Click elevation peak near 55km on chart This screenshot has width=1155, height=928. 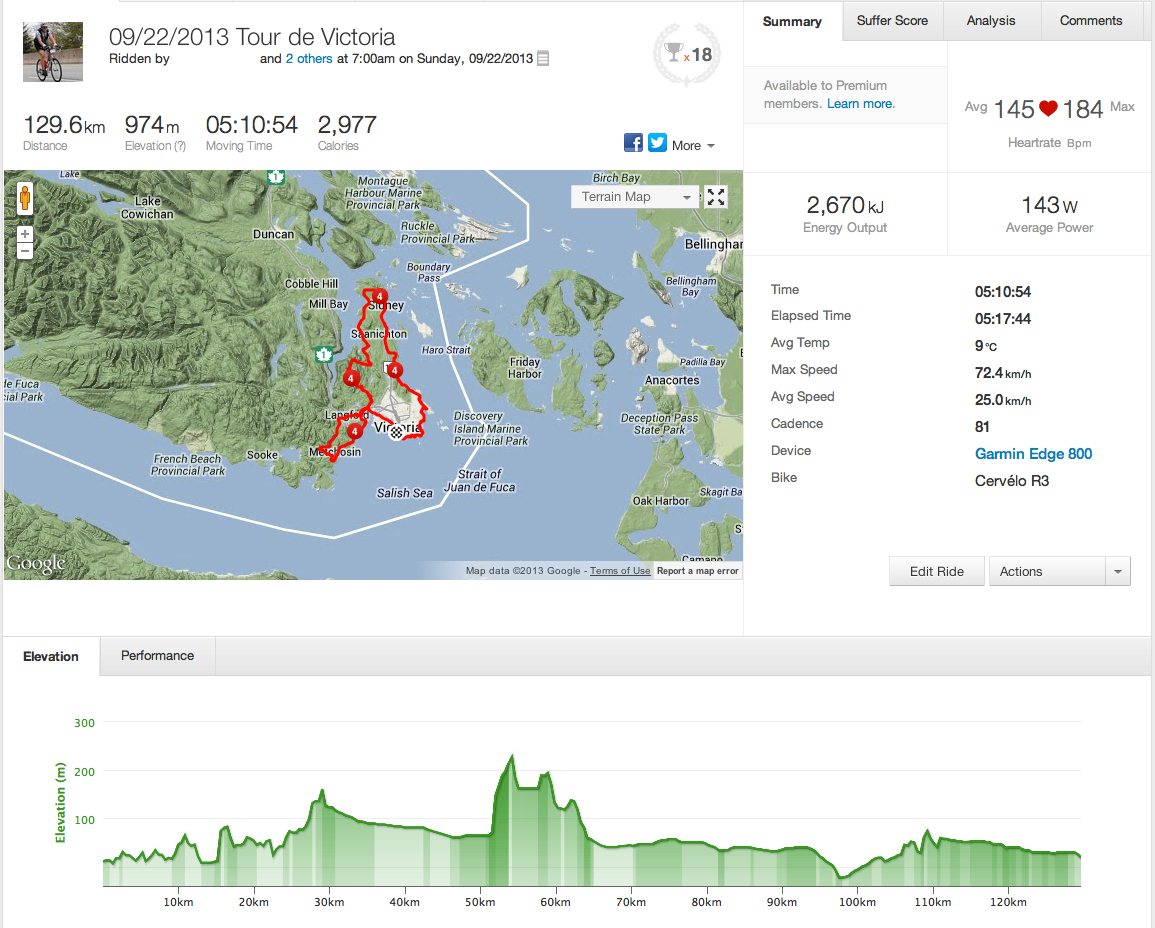(512, 758)
